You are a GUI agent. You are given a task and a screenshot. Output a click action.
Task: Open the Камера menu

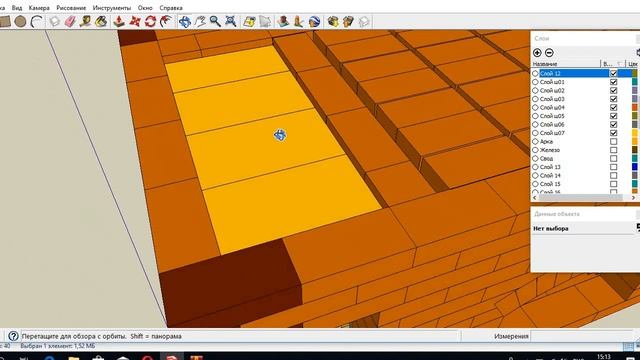click(39, 8)
